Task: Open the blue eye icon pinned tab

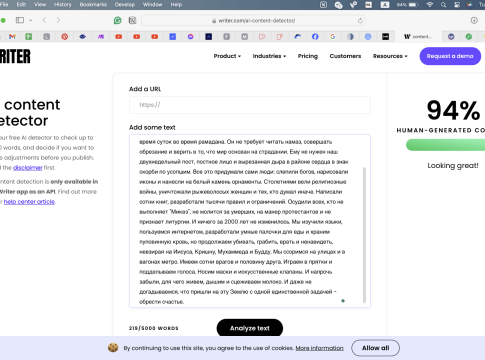Action: pyautogui.click(x=83, y=37)
